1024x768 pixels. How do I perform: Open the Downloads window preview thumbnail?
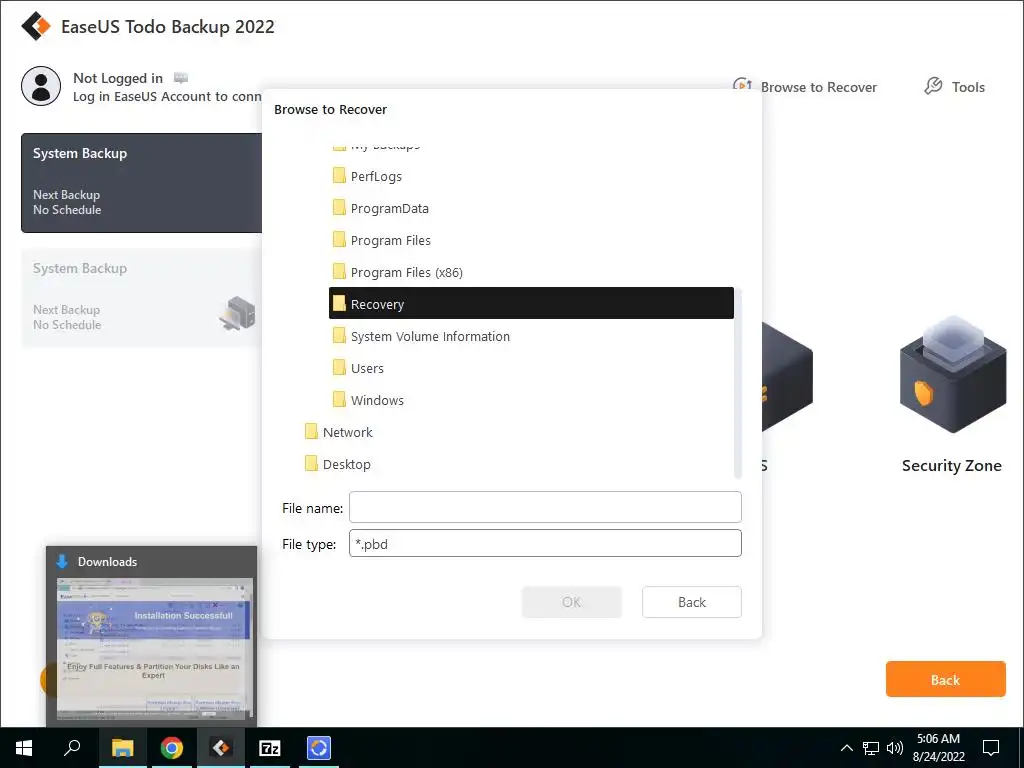[x=155, y=648]
